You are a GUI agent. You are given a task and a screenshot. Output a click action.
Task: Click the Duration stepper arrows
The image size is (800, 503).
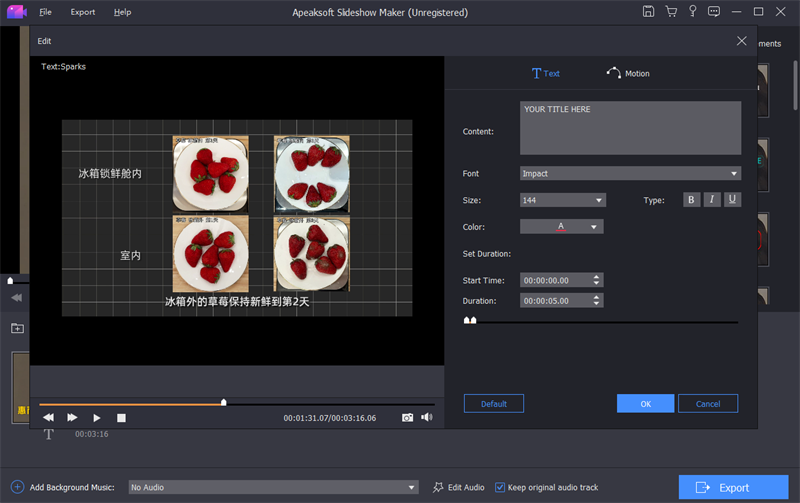[x=596, y=300]
